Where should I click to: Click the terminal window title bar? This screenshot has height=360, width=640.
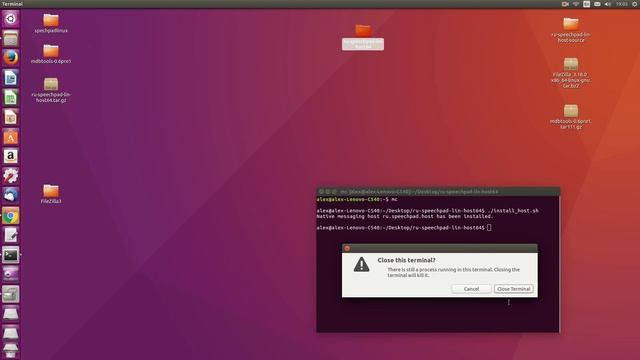(438, 191)
